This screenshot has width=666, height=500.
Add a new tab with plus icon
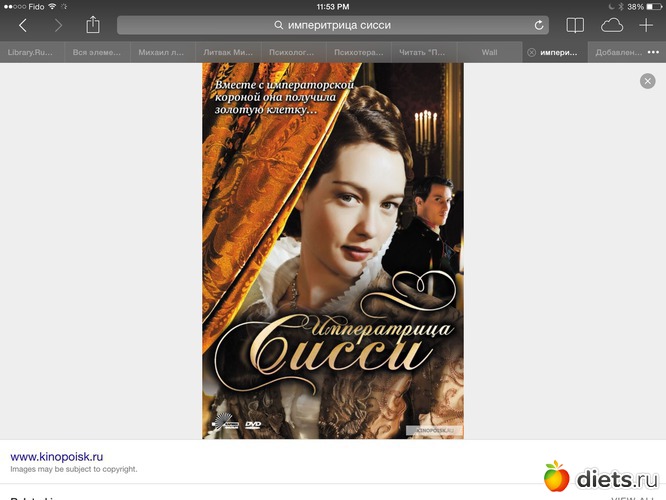[646, 25]
